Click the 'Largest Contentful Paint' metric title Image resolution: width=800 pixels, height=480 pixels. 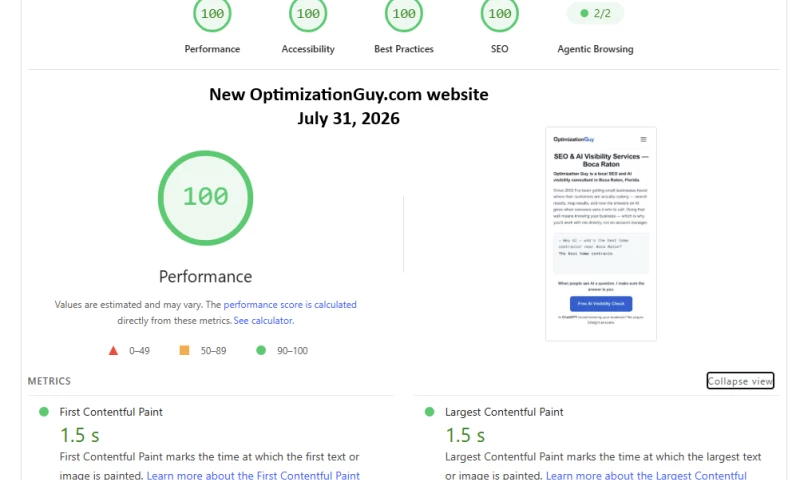(x=504, y=412)
